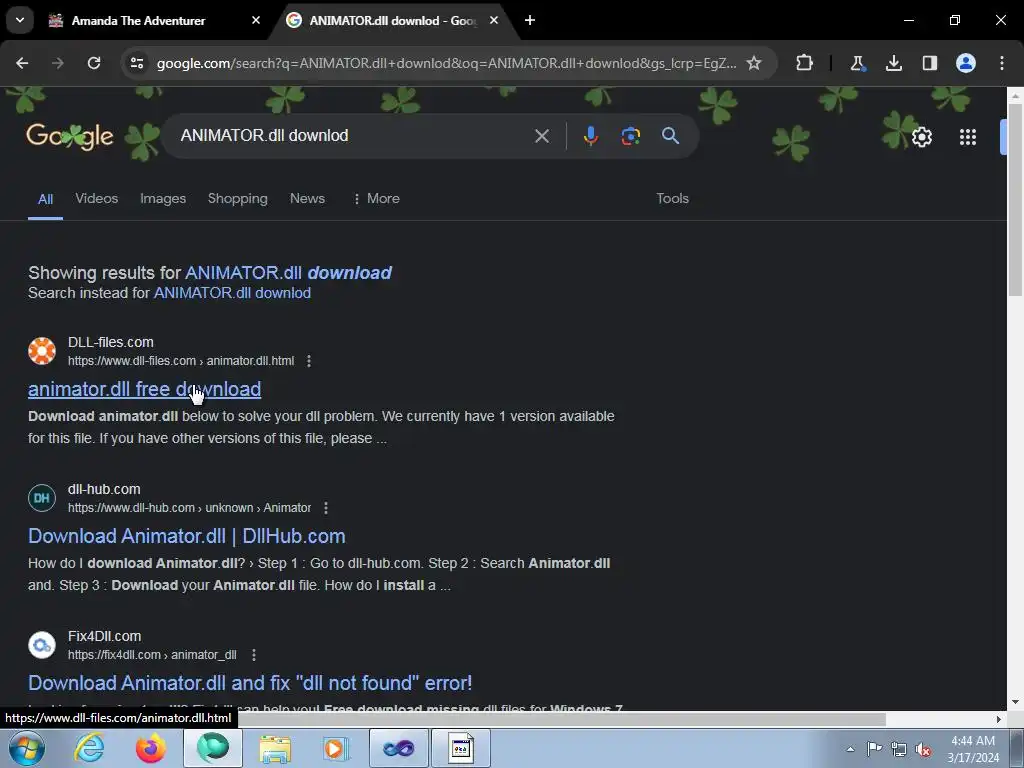Open Fix4Dll dll not found link
The image size is (1024, 768).
250,683
